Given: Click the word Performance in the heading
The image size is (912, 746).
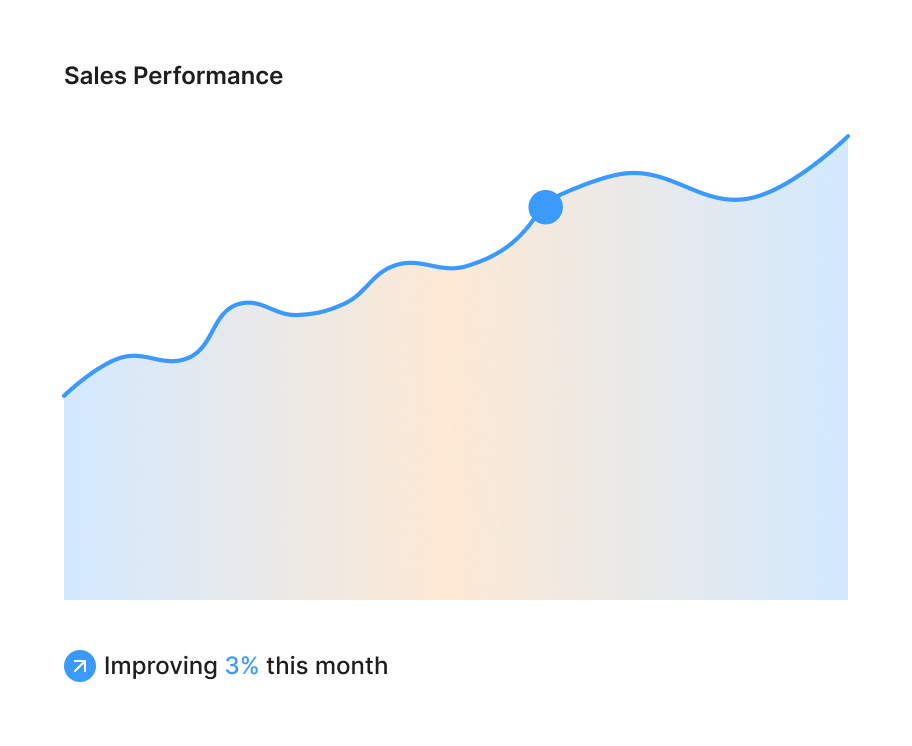Looking at the screenshot, I should click(208, 76).
